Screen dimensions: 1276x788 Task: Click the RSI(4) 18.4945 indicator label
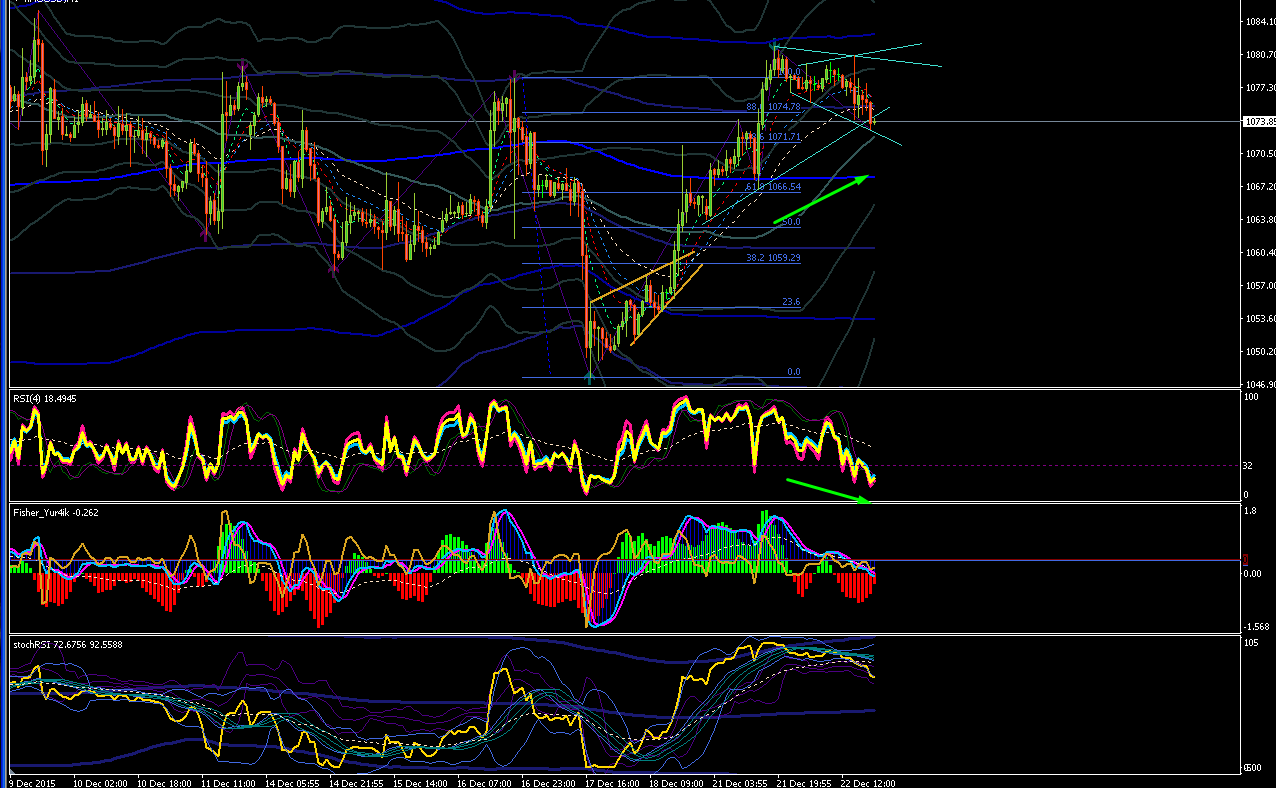pos(45,399)
